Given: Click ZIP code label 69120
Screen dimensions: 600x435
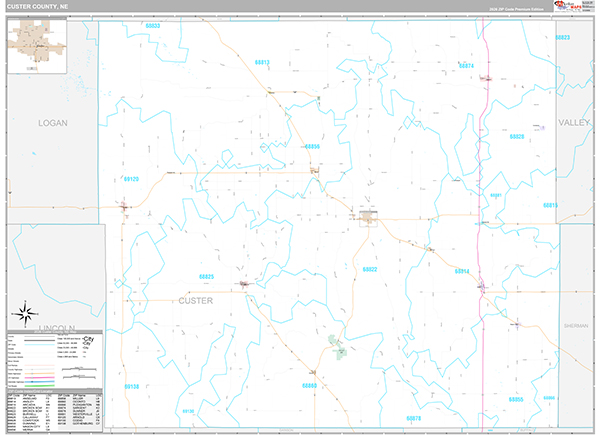Looking at the screenshot, I should point(131,179).
